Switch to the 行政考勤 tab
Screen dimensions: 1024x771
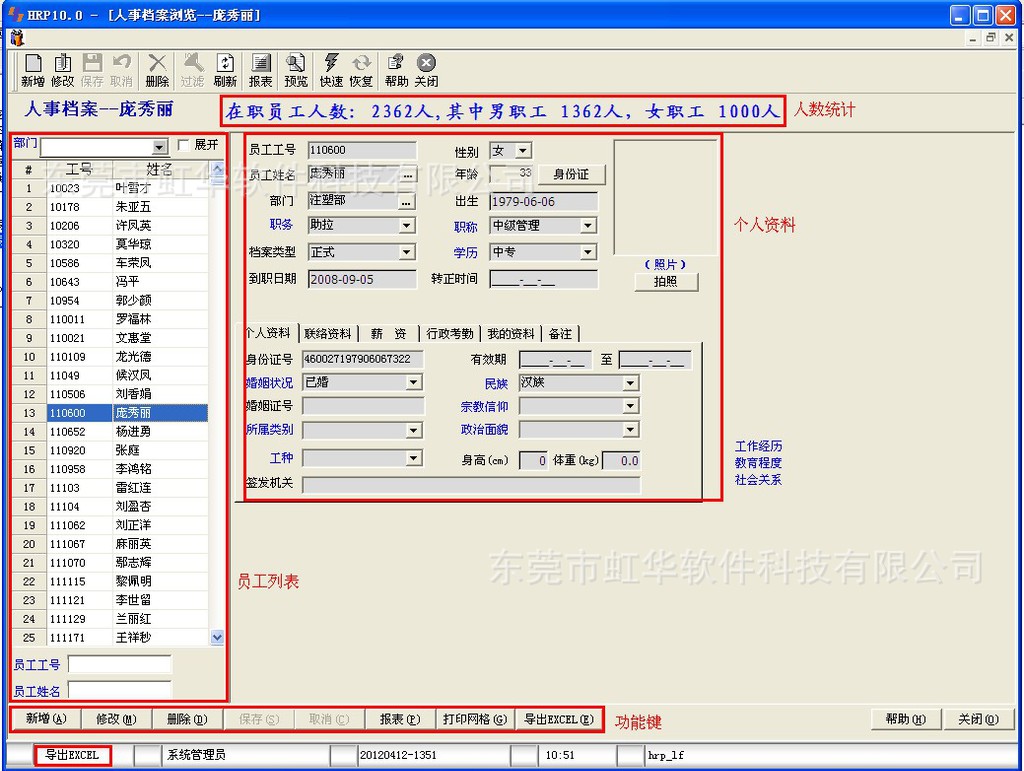450,334
